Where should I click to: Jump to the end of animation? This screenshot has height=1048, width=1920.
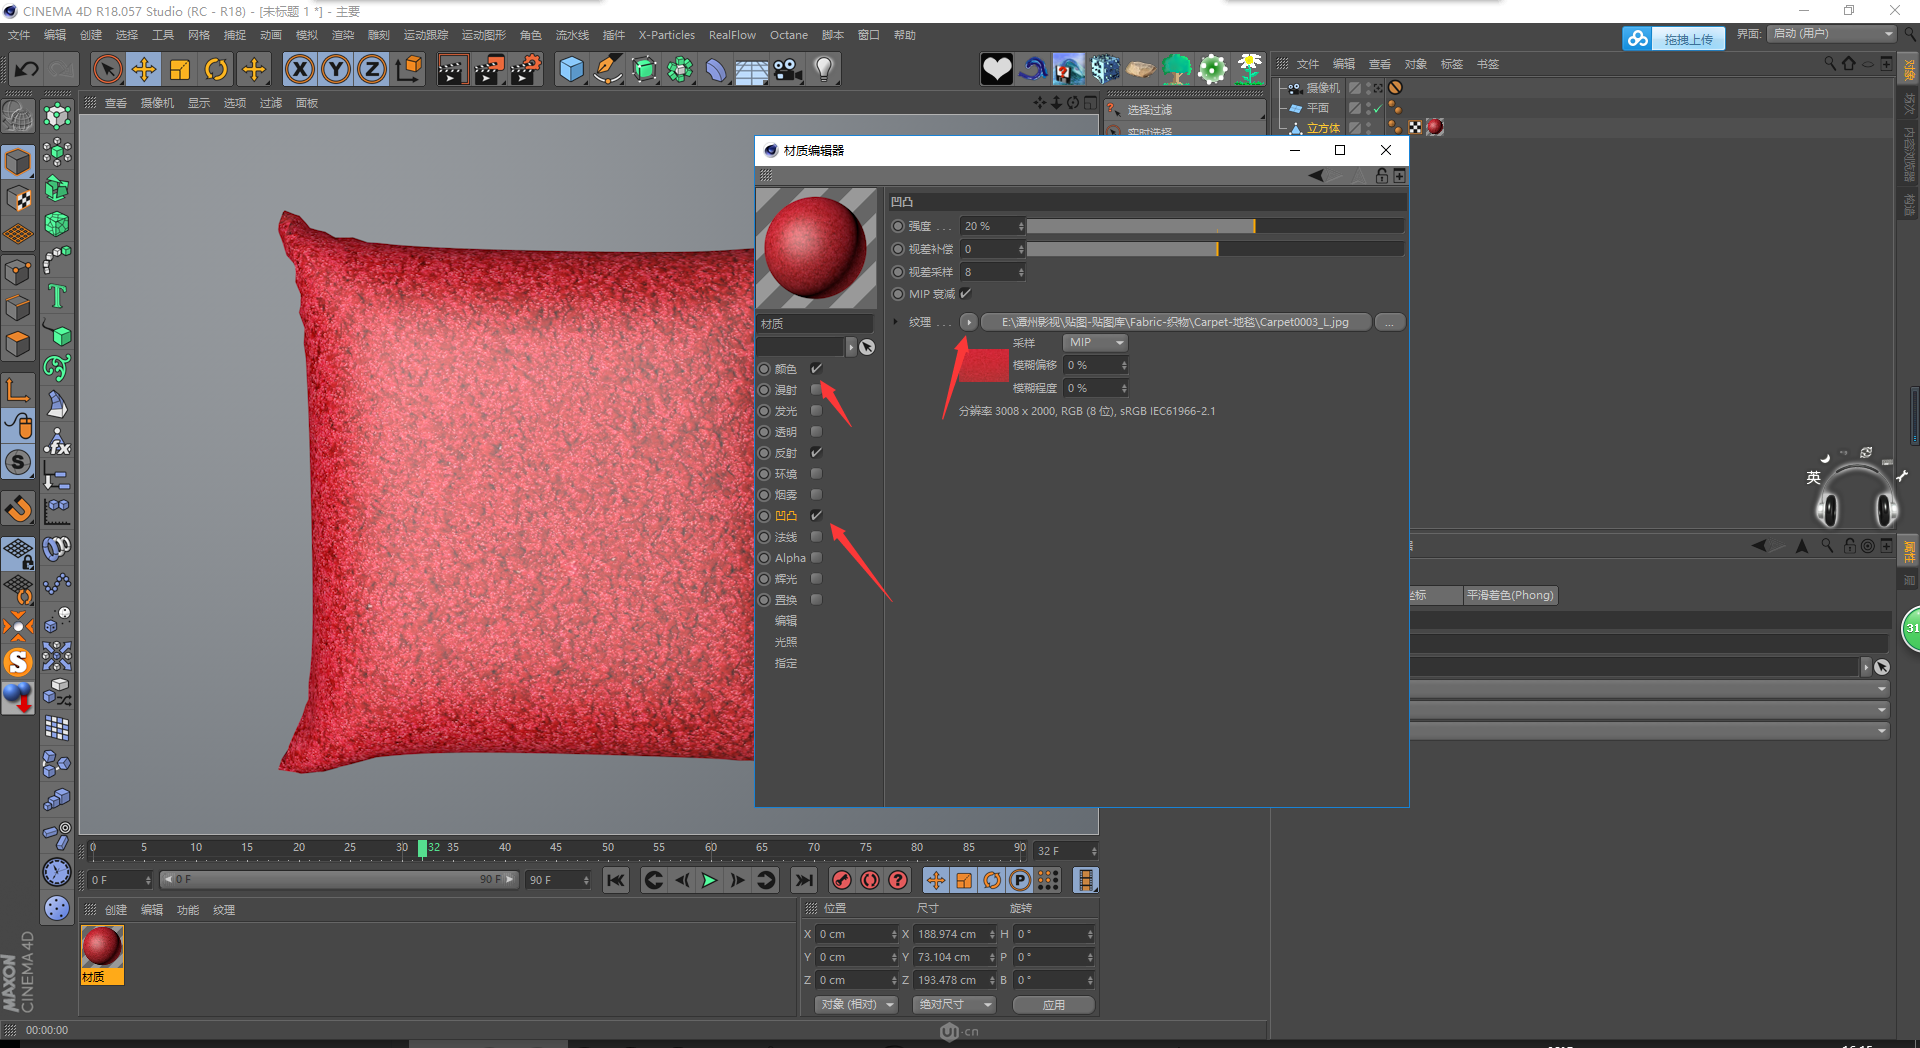[x=804, y=880]
